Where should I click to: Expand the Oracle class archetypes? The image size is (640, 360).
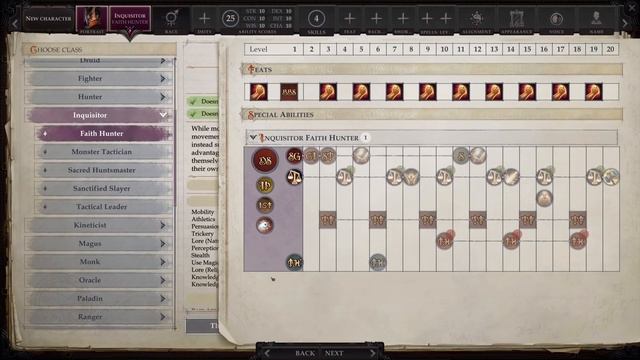pos(163,280)
